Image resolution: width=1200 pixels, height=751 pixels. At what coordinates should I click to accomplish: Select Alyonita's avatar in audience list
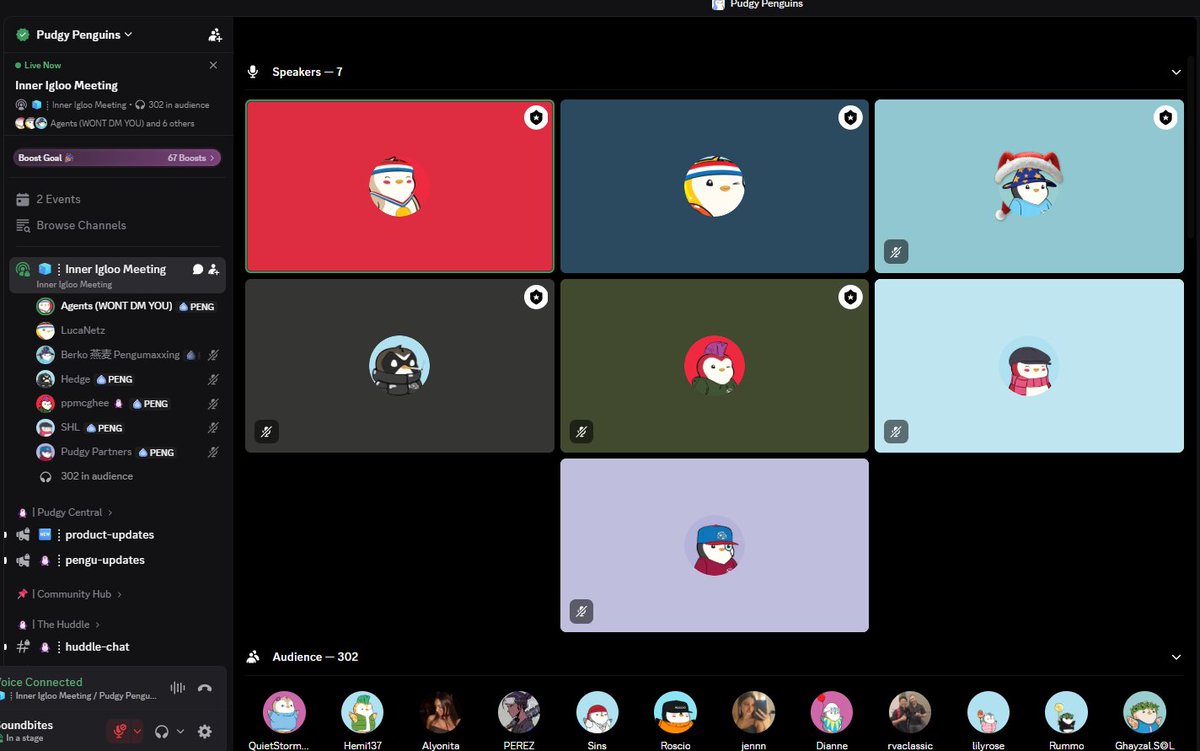[x=441, y=712]
